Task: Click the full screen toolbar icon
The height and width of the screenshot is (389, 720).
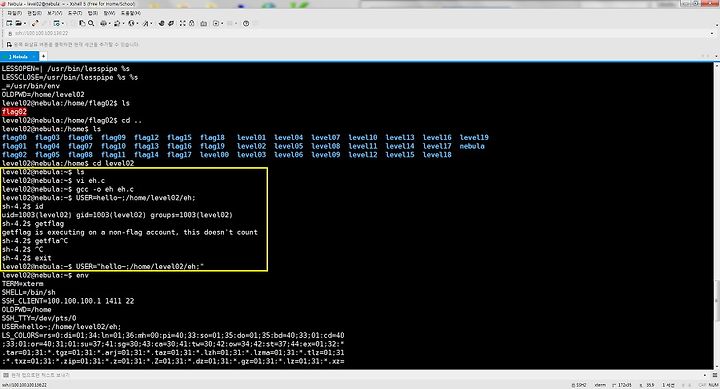Action: (183, 23)
